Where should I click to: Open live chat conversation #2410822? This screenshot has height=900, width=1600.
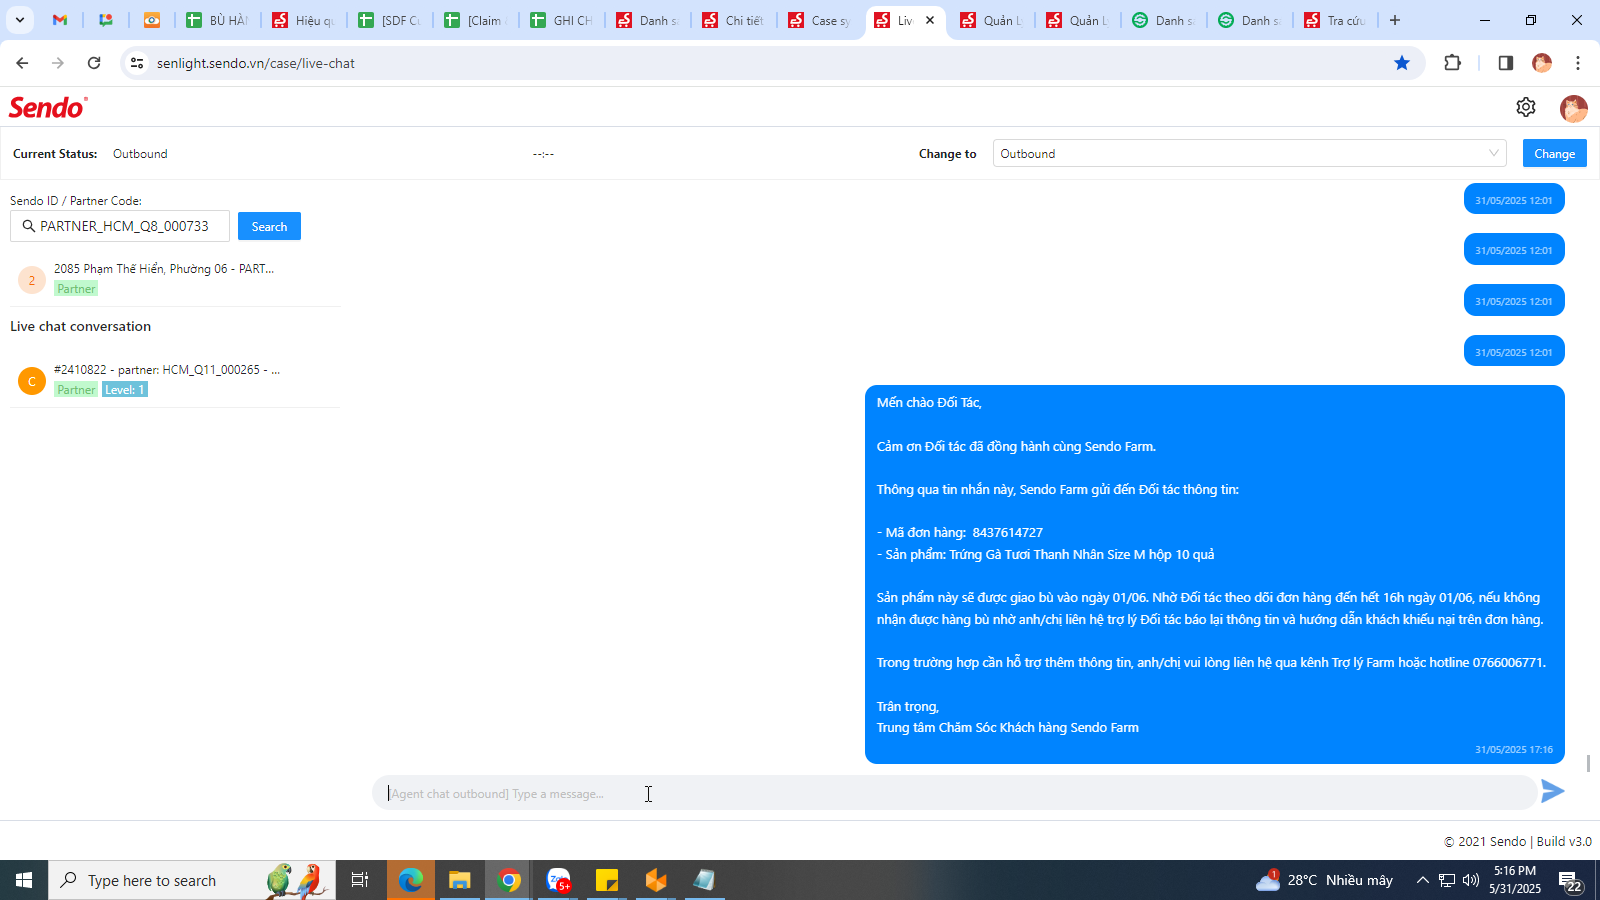point(175,380)
